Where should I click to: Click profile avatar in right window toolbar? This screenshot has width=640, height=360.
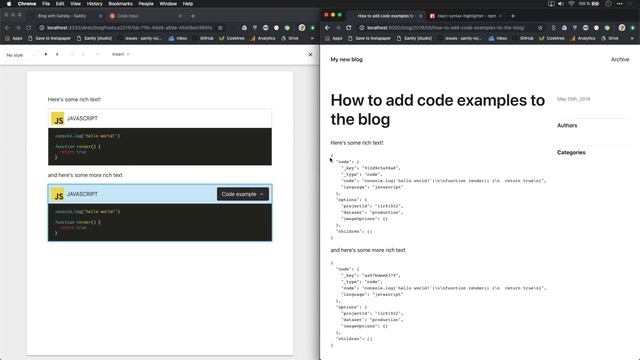(622, 28)
